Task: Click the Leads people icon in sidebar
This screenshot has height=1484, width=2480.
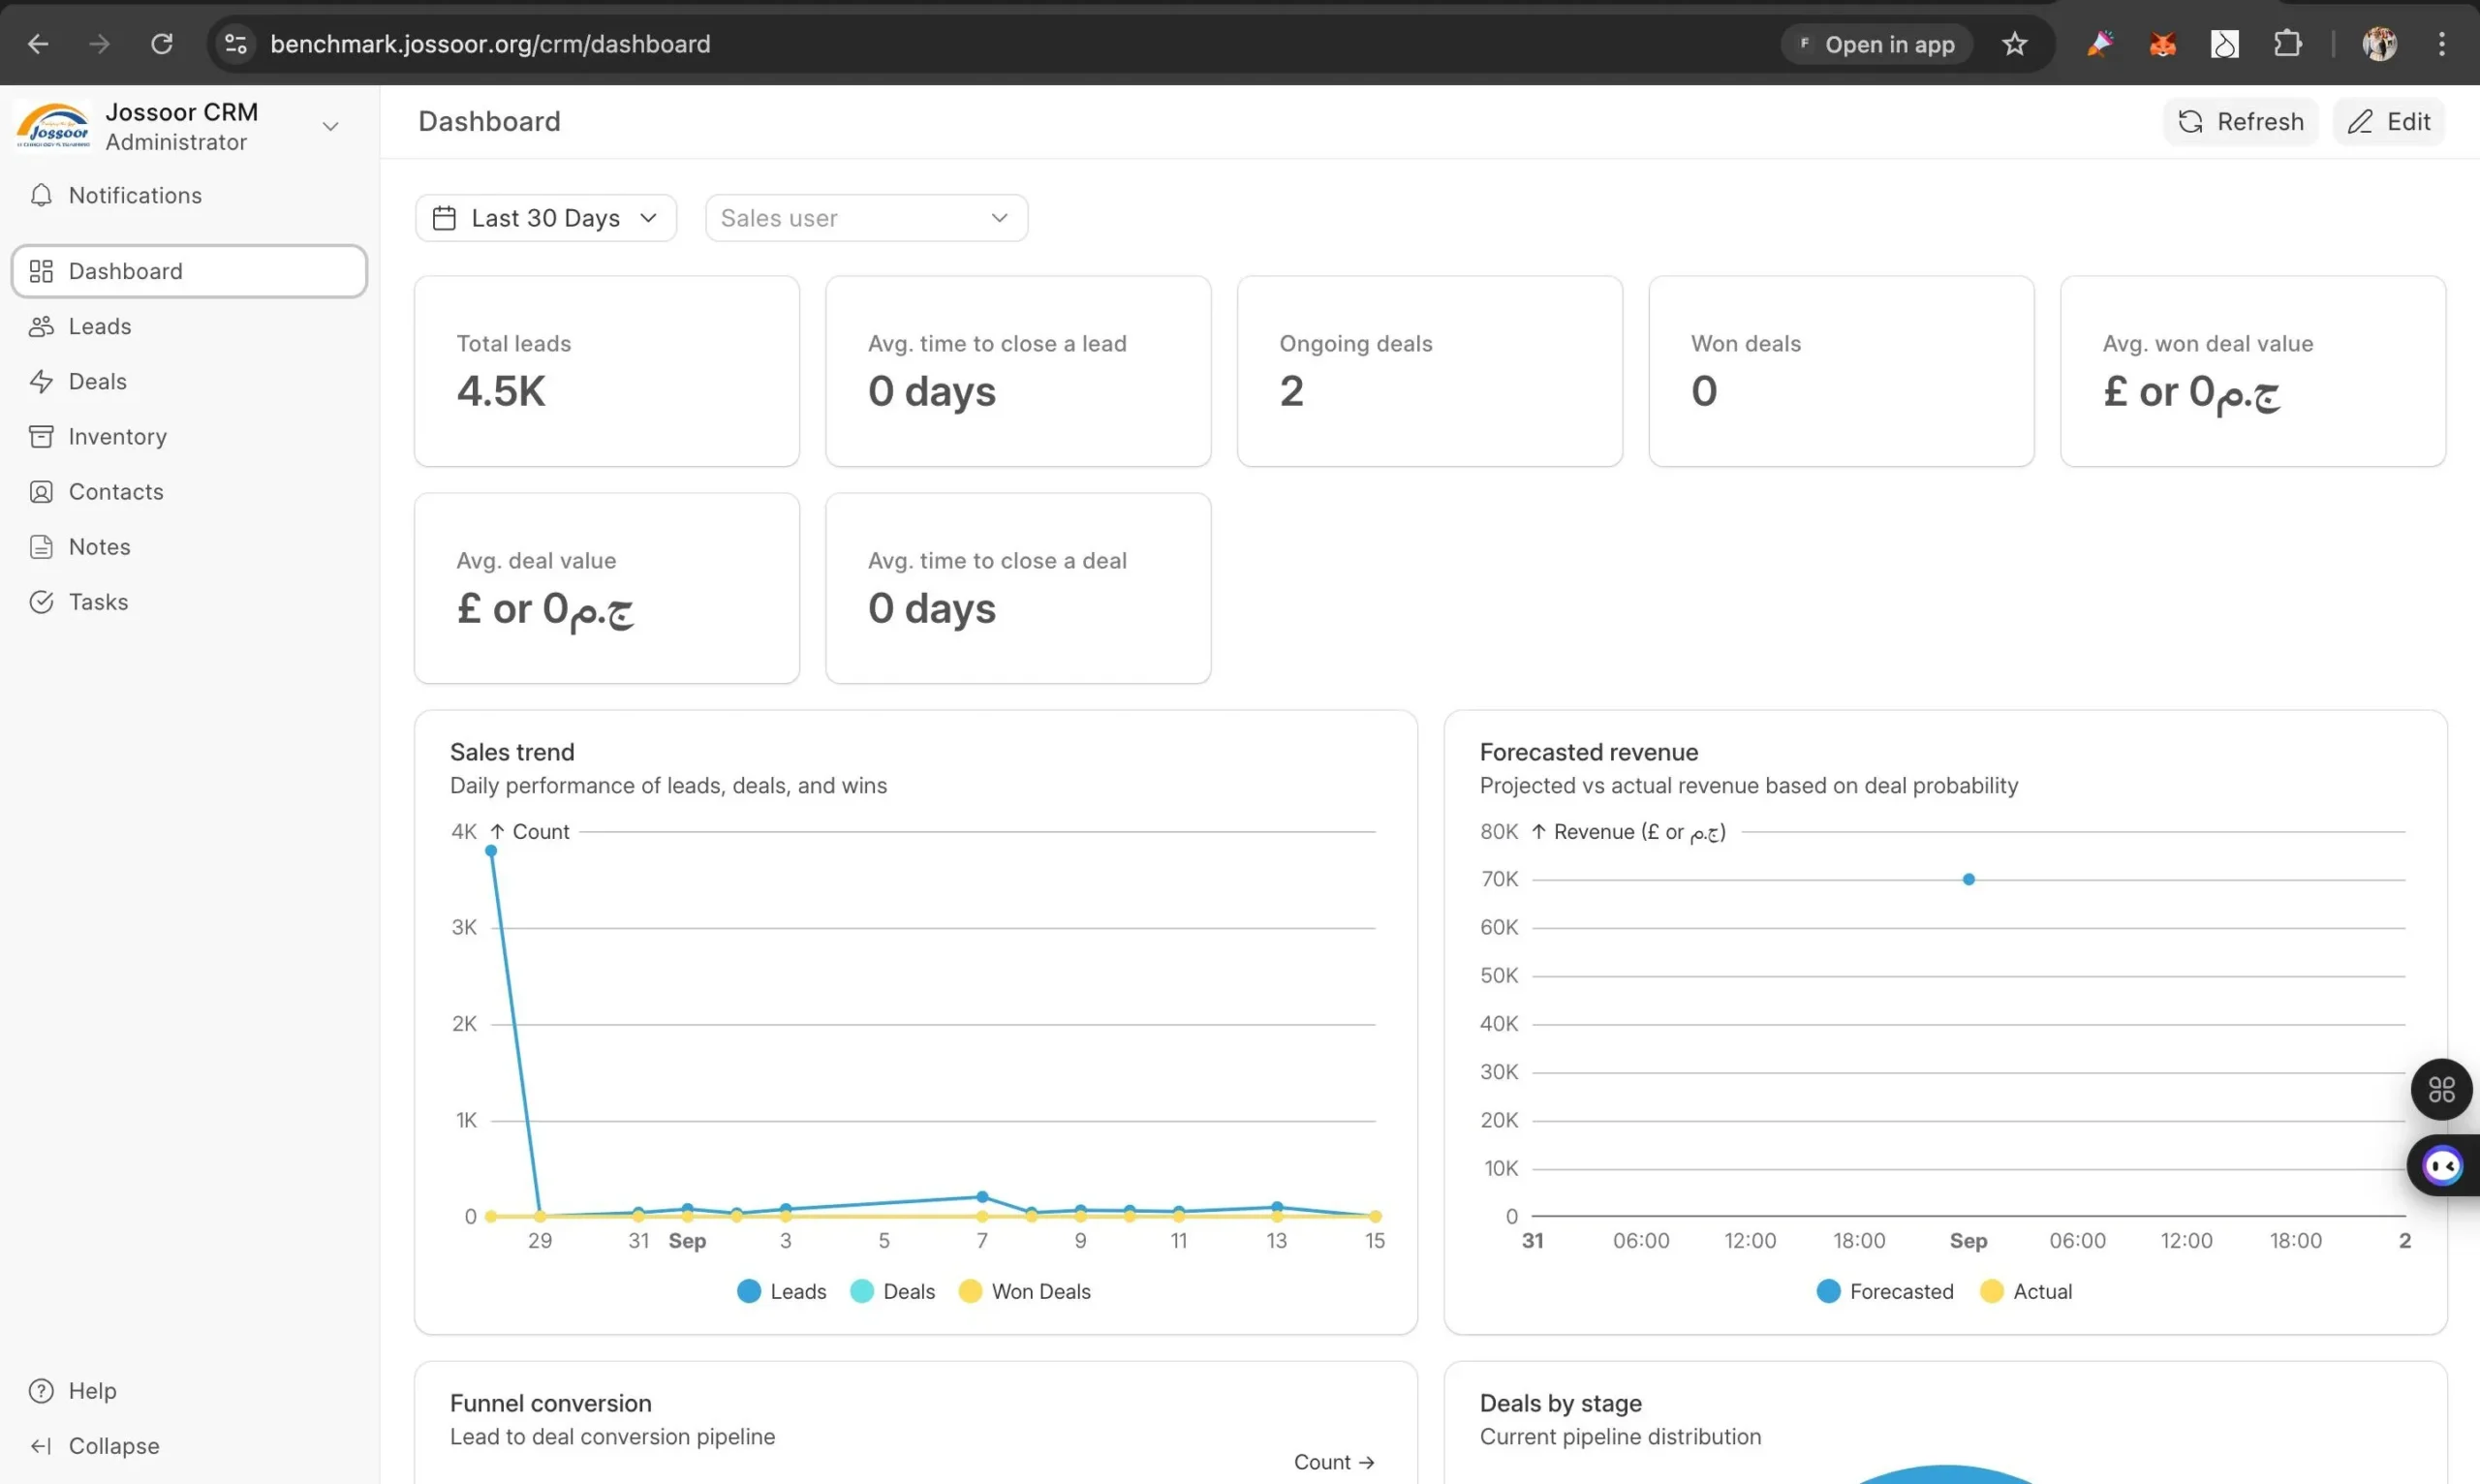Action: point(41,326)
